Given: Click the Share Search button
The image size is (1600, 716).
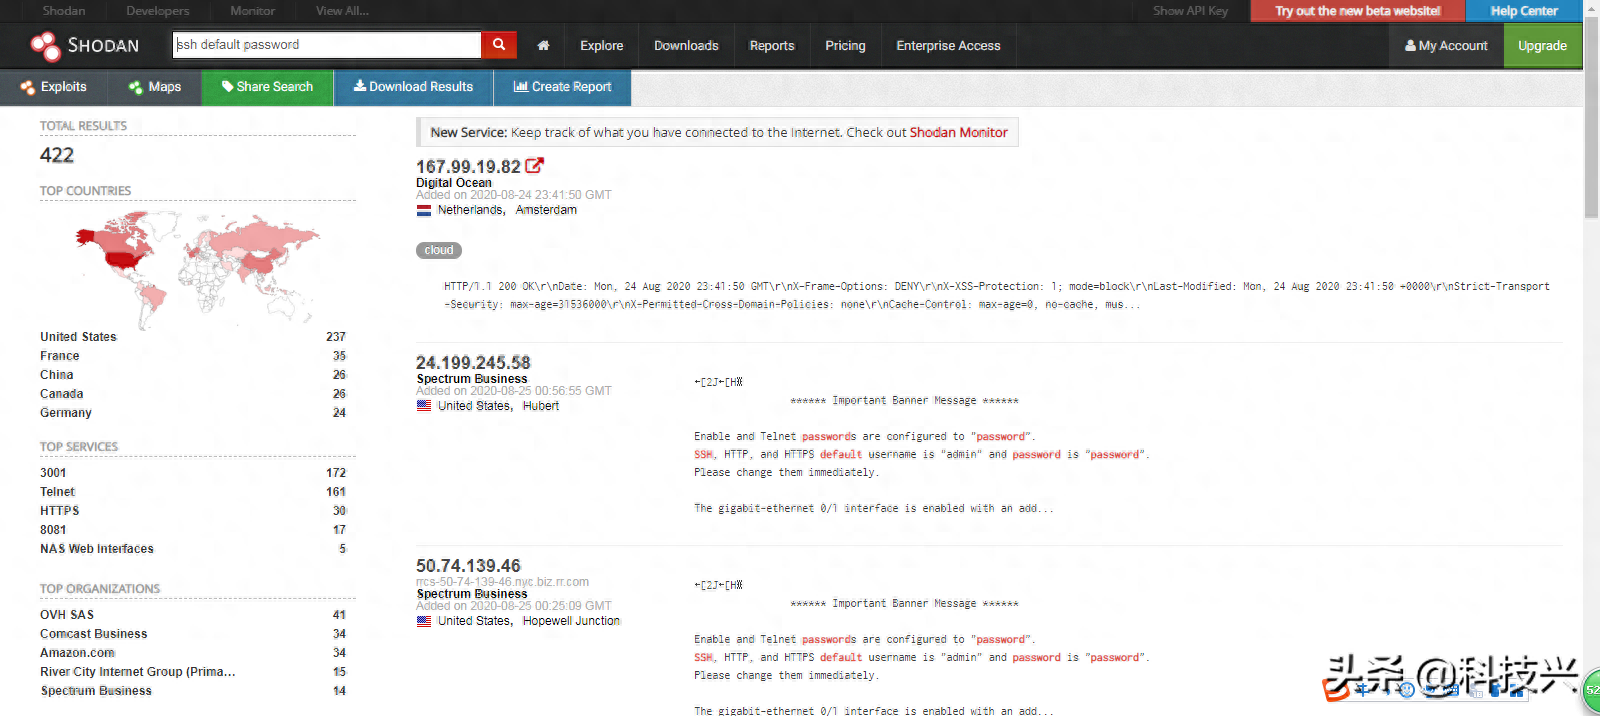Looking at the screenshot, I should [267, 87].
